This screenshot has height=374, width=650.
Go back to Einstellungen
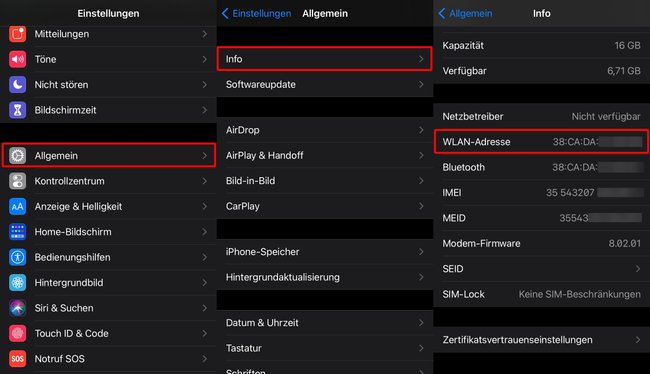256,13
